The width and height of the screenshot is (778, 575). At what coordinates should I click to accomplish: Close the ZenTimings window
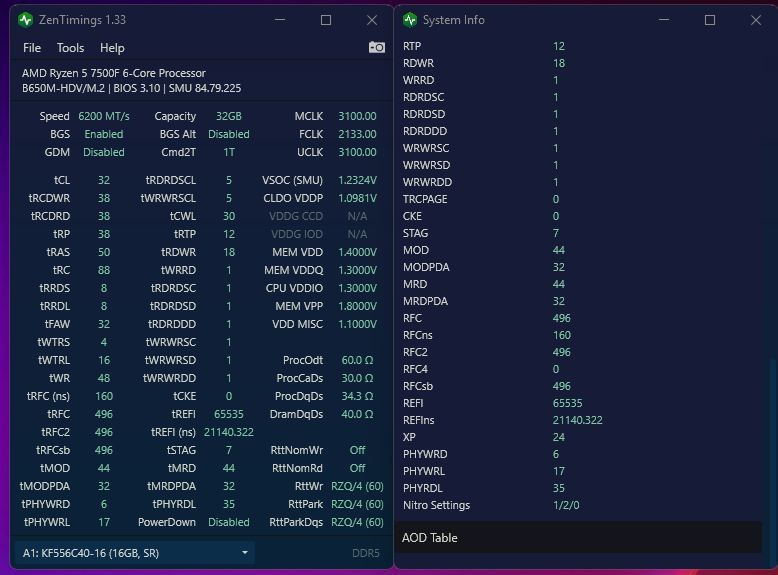pos(372,20)
